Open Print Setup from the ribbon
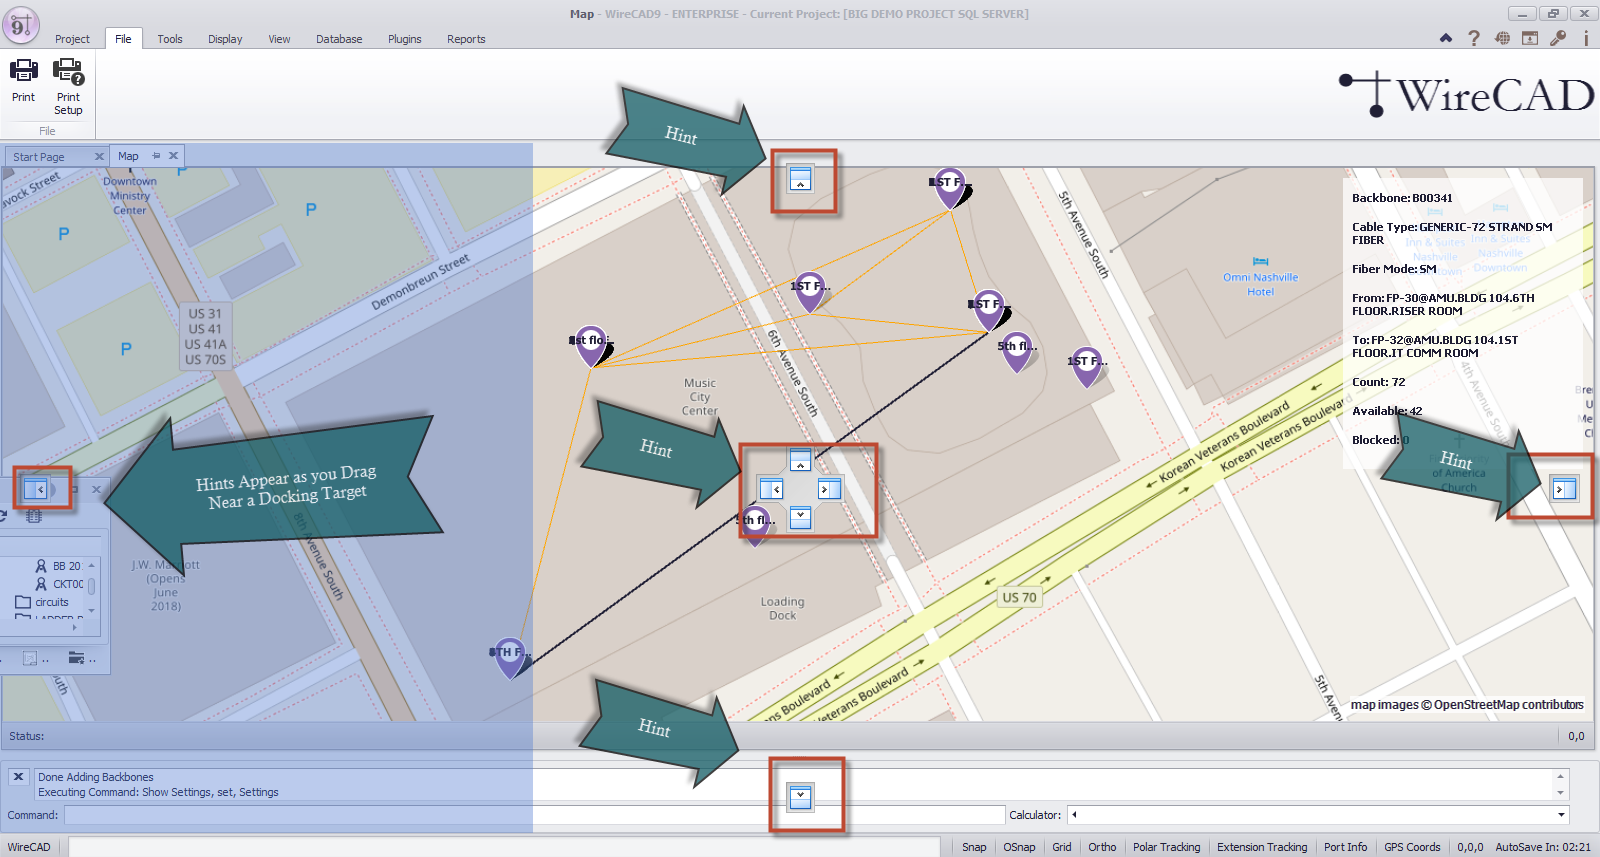Screen dimensions: 1600x857 click(x=68, y=86)
